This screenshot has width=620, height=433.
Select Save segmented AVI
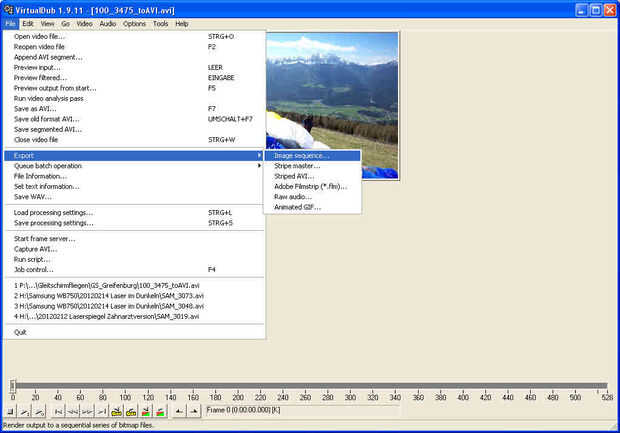(134, 129)
